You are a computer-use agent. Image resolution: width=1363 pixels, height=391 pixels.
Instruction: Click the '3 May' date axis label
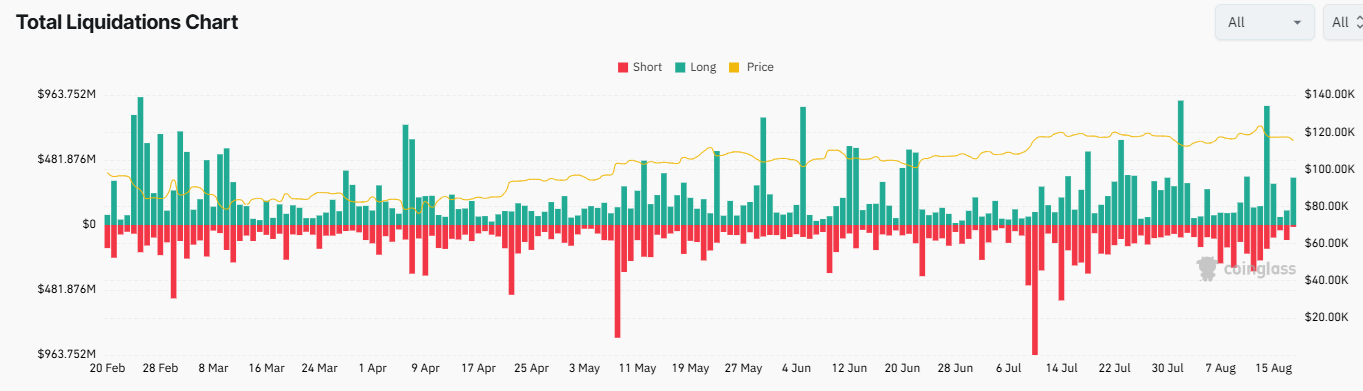click(x=584, y=368)
